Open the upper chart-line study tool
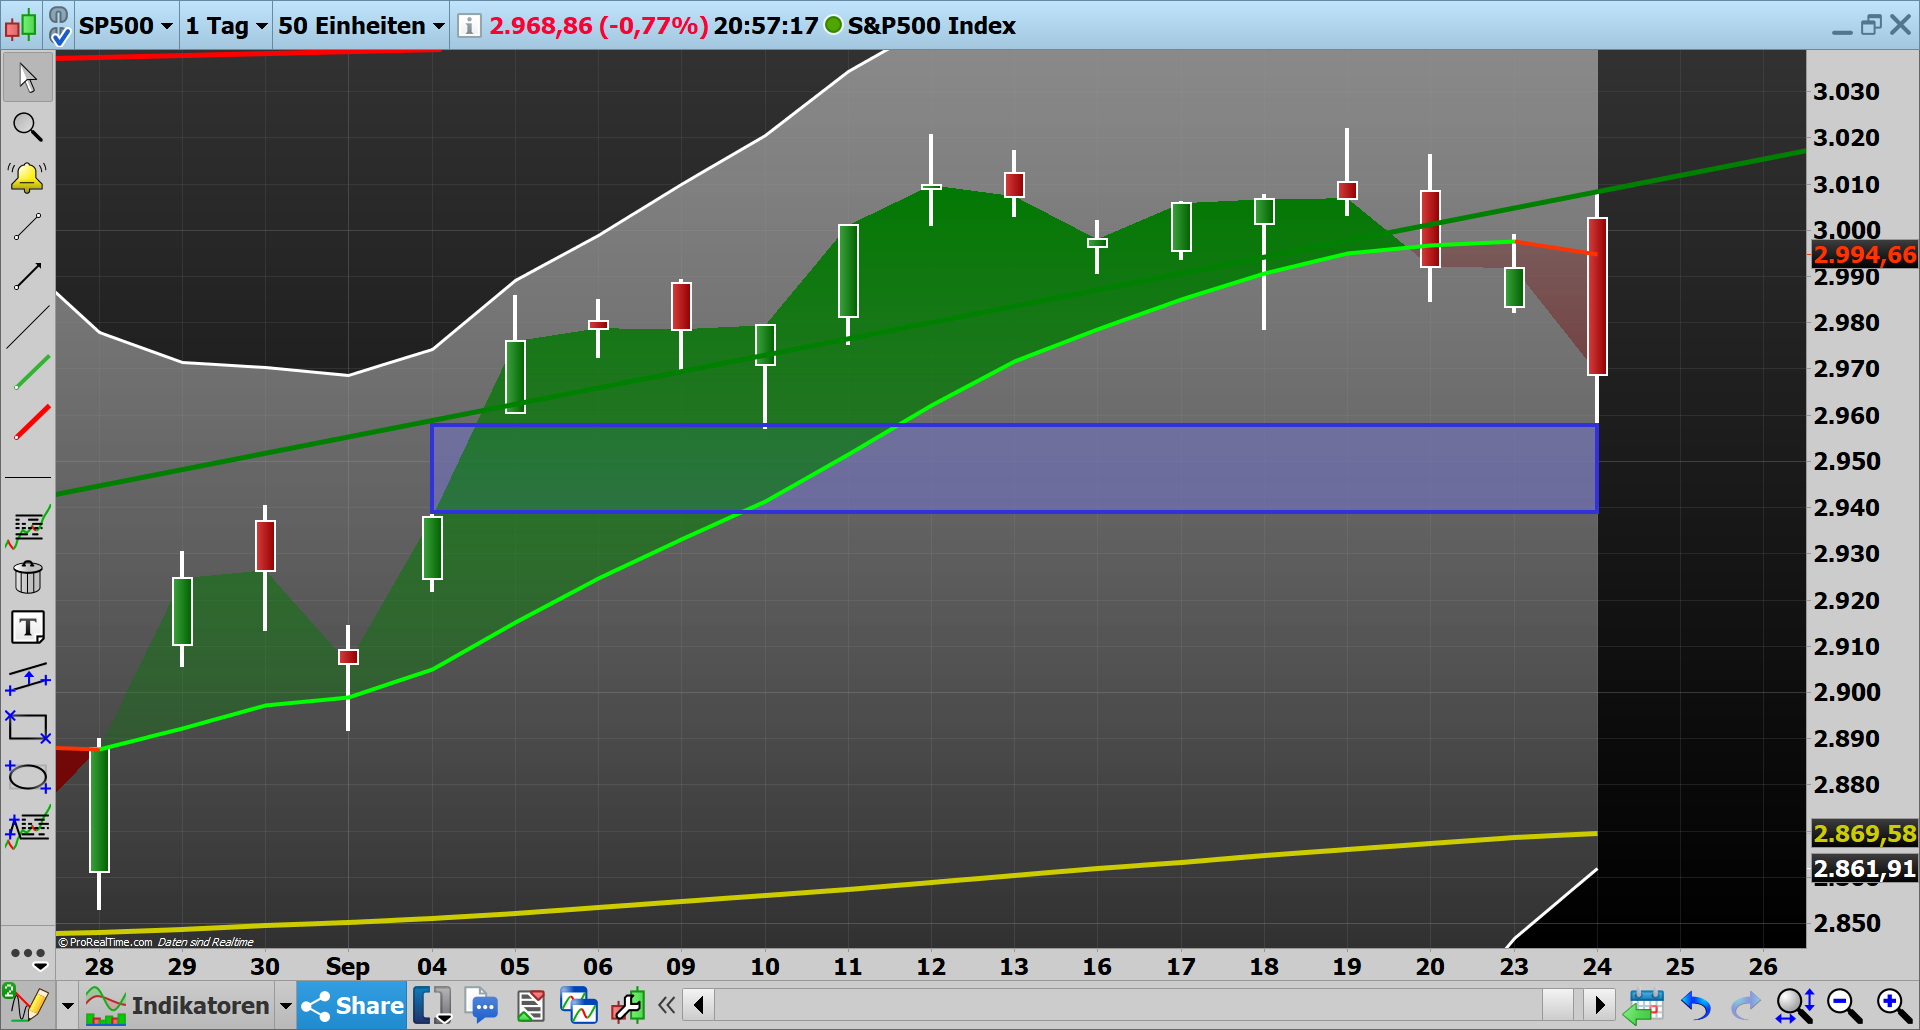 point(28,527)
